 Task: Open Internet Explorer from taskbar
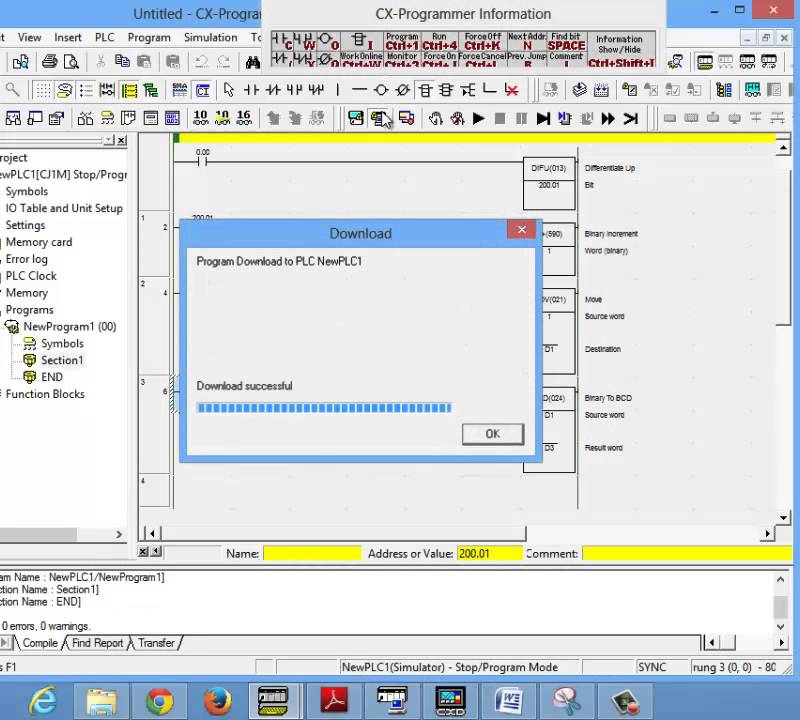point(43,701)
